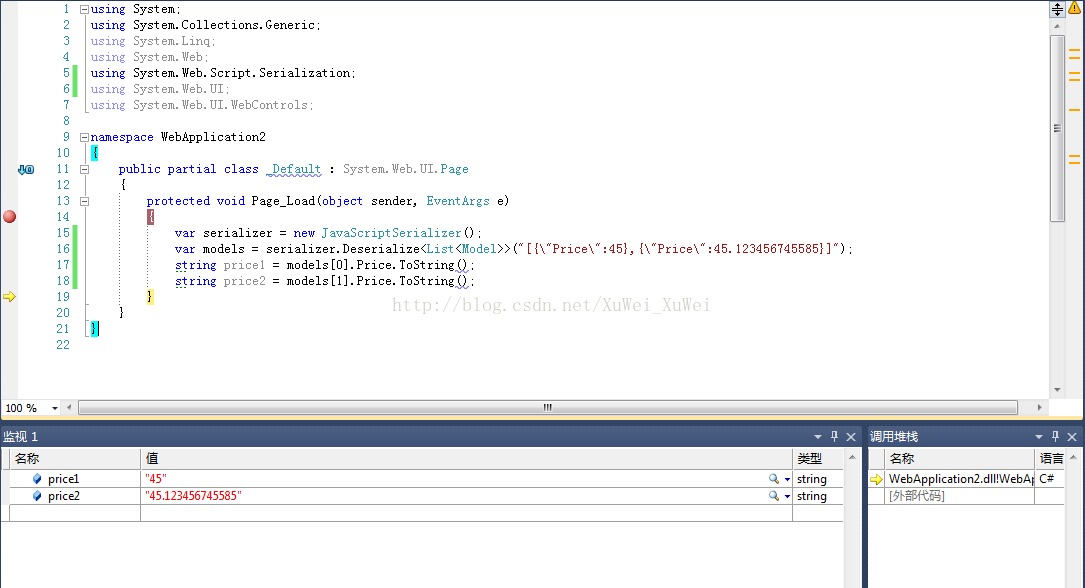Open the text visualizer for price1
The height and width of the screenshot is (588, 1085).
pyautogui.click(x=774, y=479)
